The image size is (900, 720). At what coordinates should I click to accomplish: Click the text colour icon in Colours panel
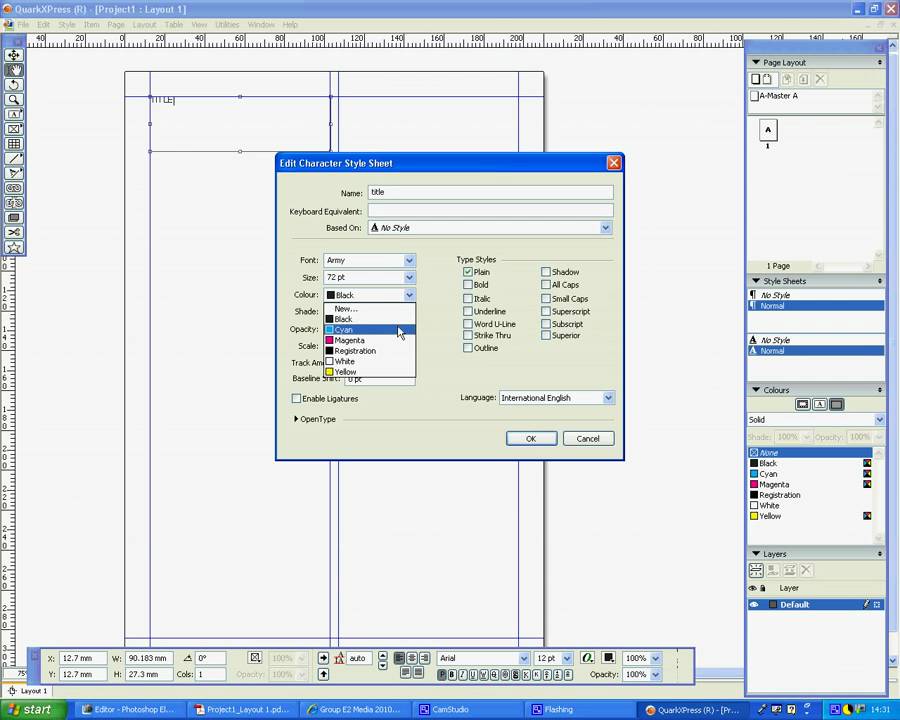820,405
